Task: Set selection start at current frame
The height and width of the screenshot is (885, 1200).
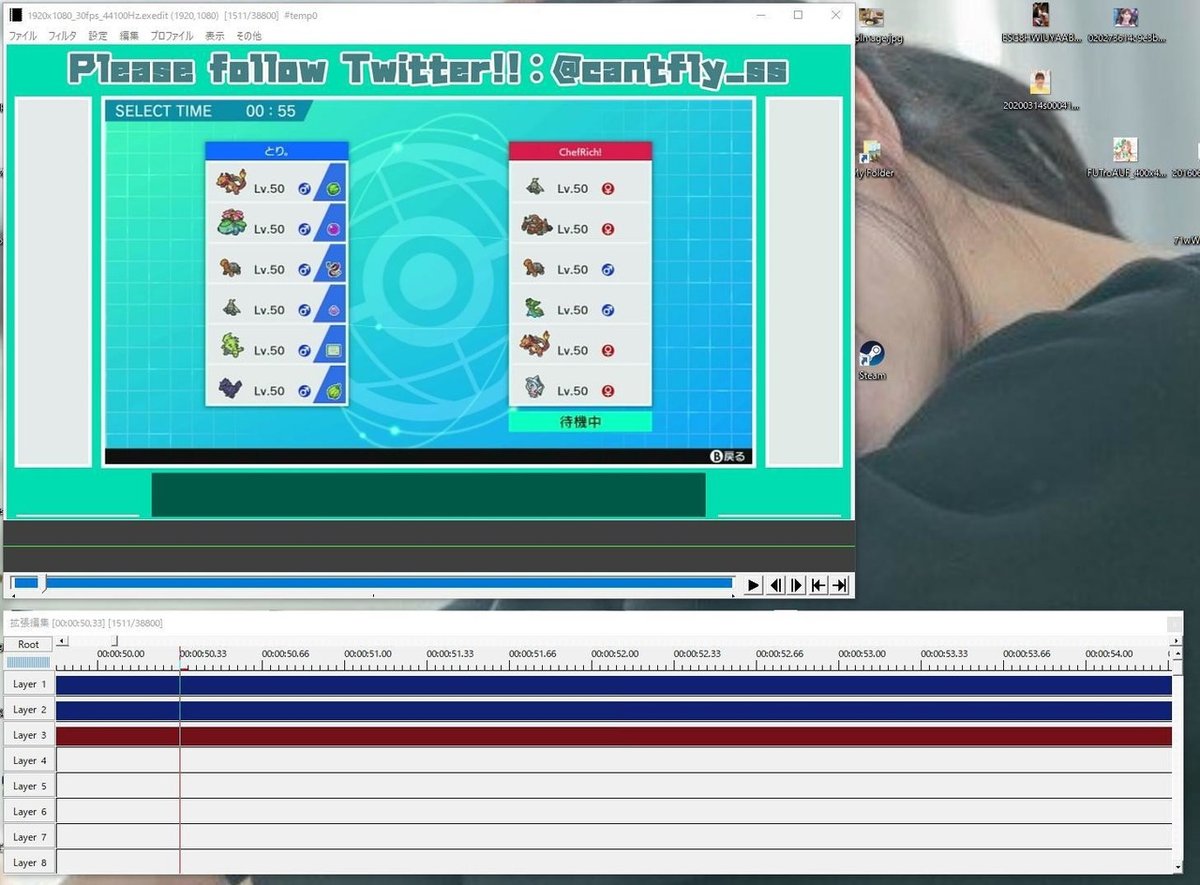Action: point(818,585)
